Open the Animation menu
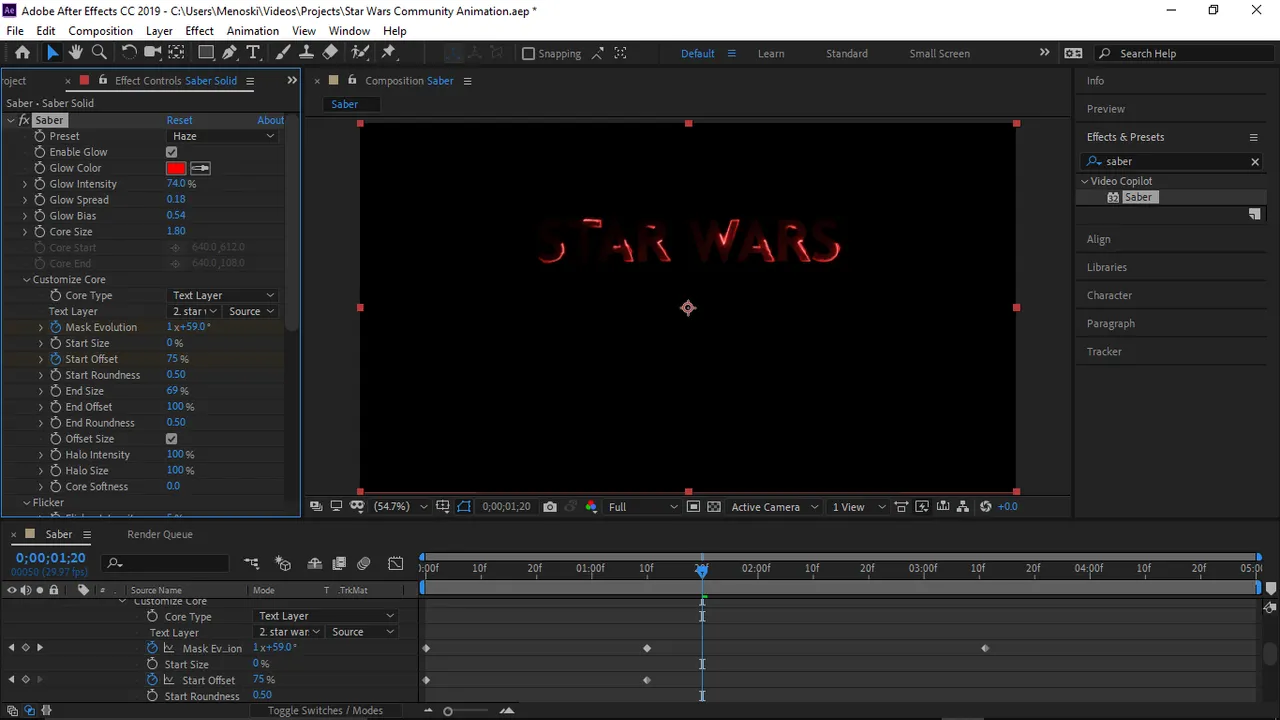1280x720 pixels. click(252, 31)
